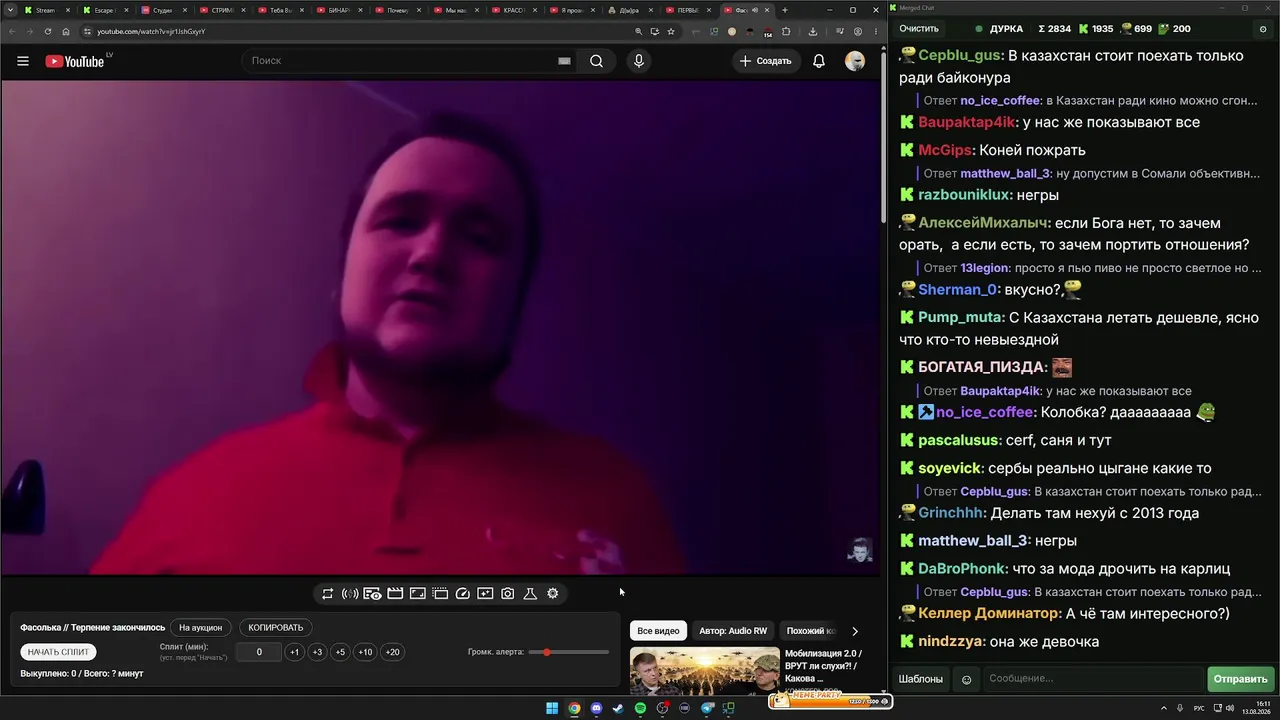Viewport: 1280px width, 720px height.
Task: Open the YouTube hamburger guide menu
Action: (22, 61)
